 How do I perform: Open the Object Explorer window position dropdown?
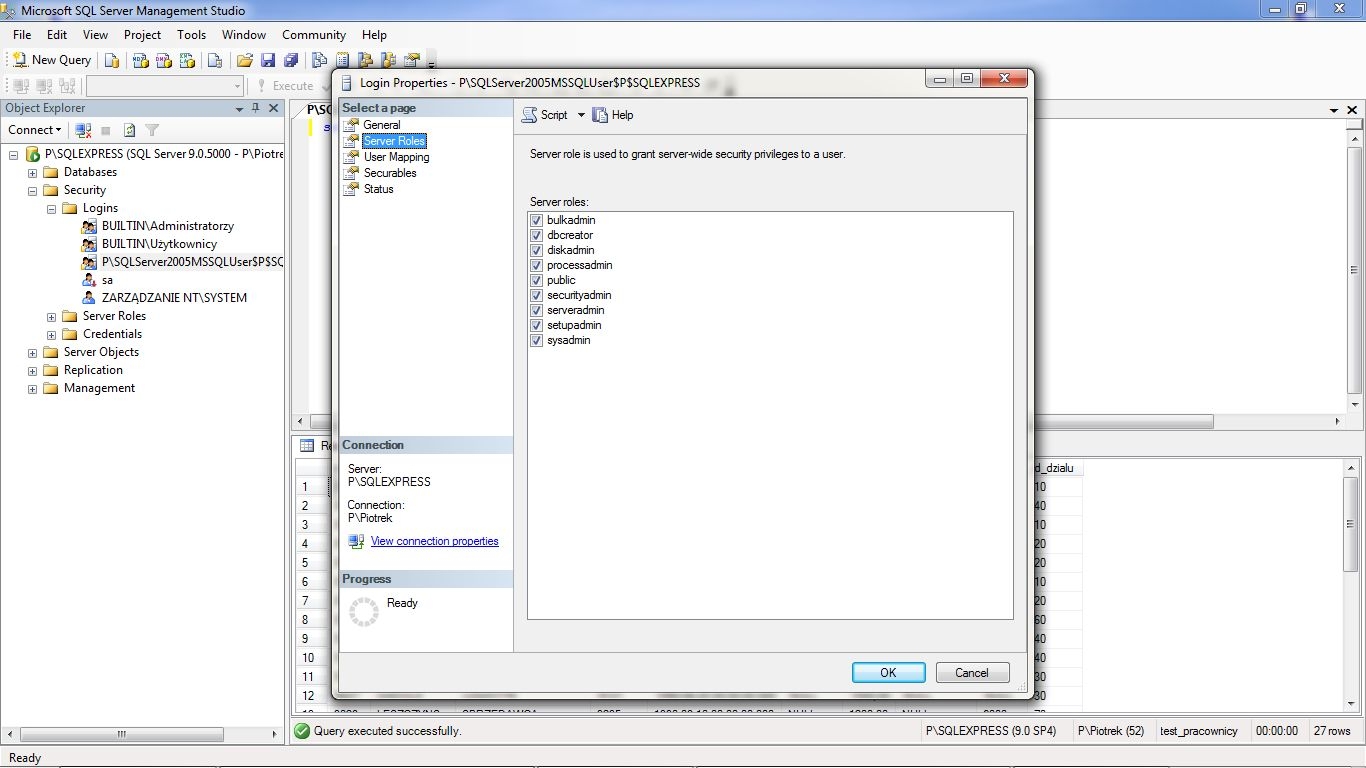point(239,108)
